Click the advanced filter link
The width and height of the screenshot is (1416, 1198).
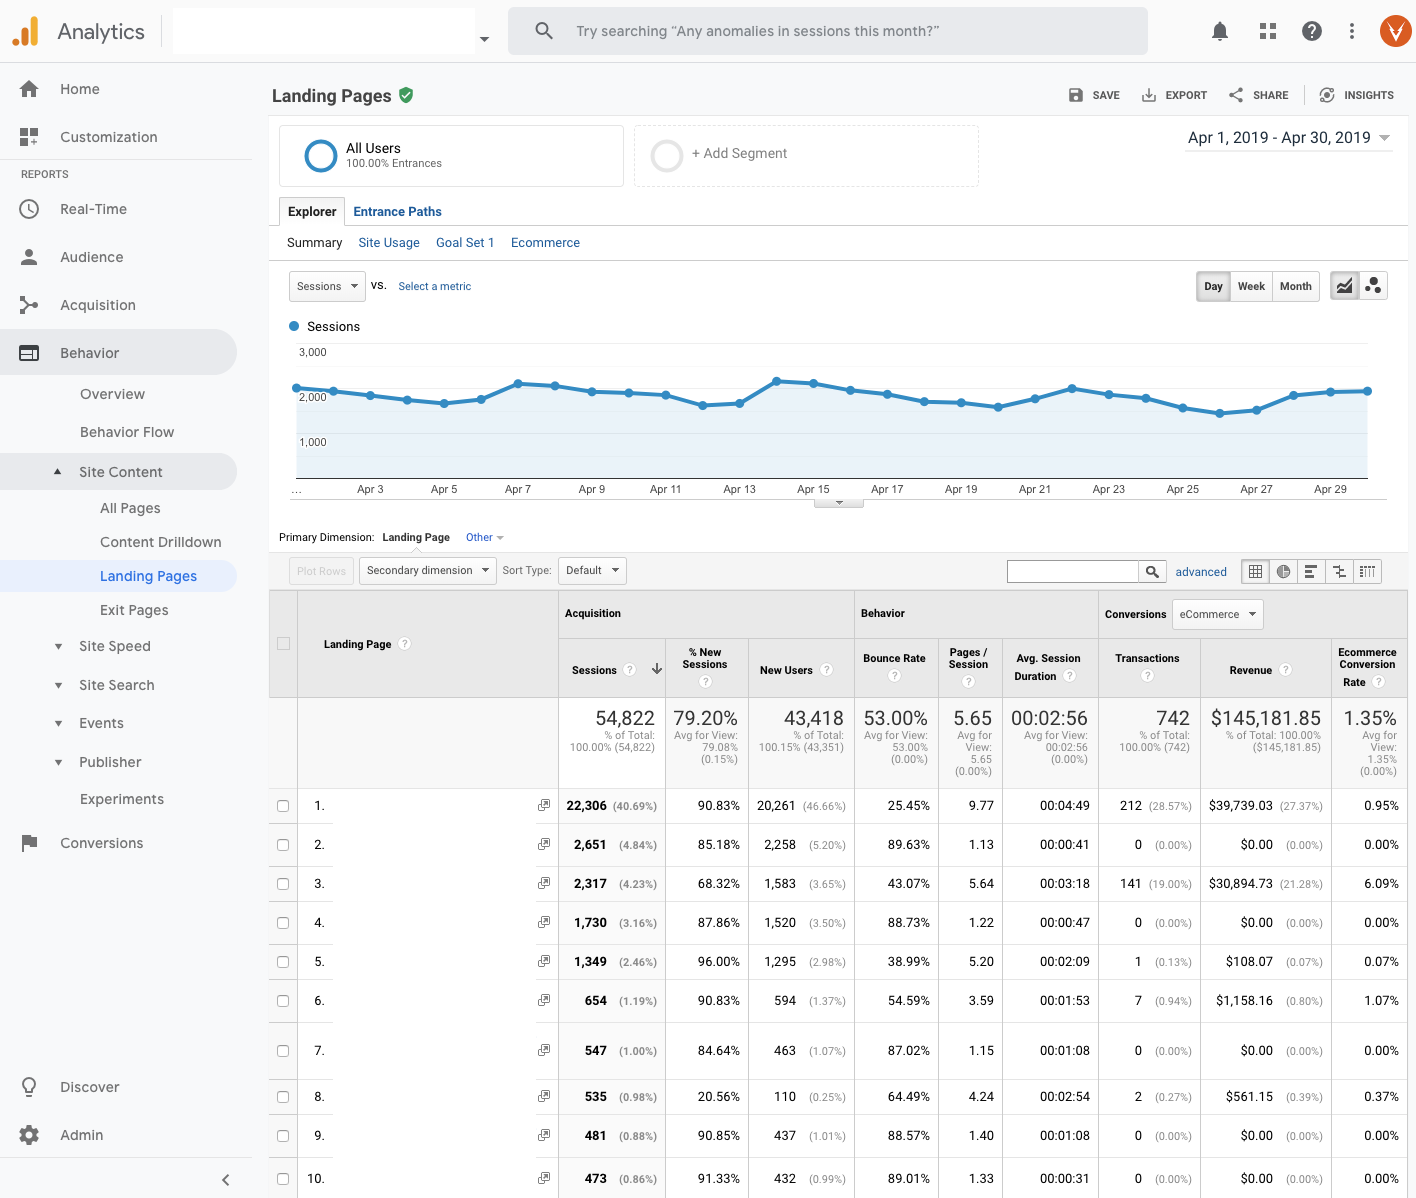1200,572
